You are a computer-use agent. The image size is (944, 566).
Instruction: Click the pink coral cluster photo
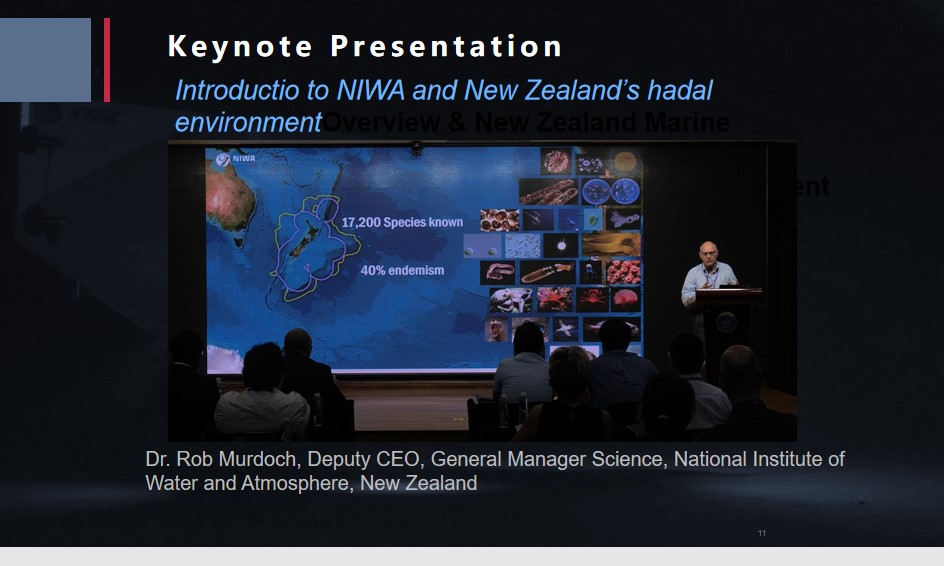coord(624,272)
